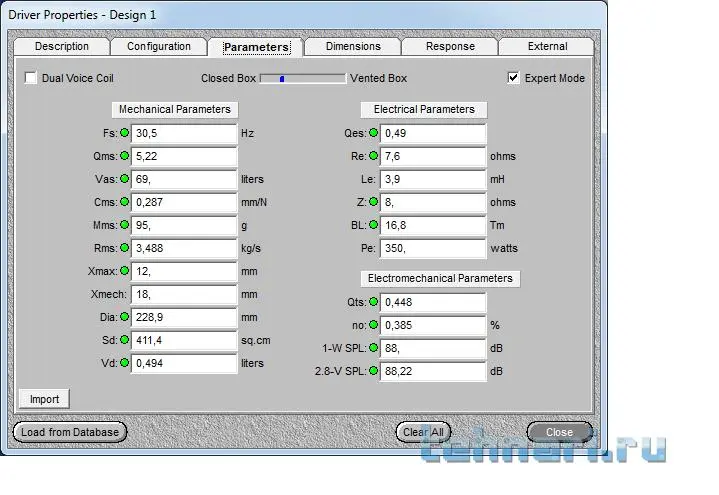The height and width of the screenshot is (495, 719).
Task: Click the green indicator next to Cms
Action: [124, 202]
